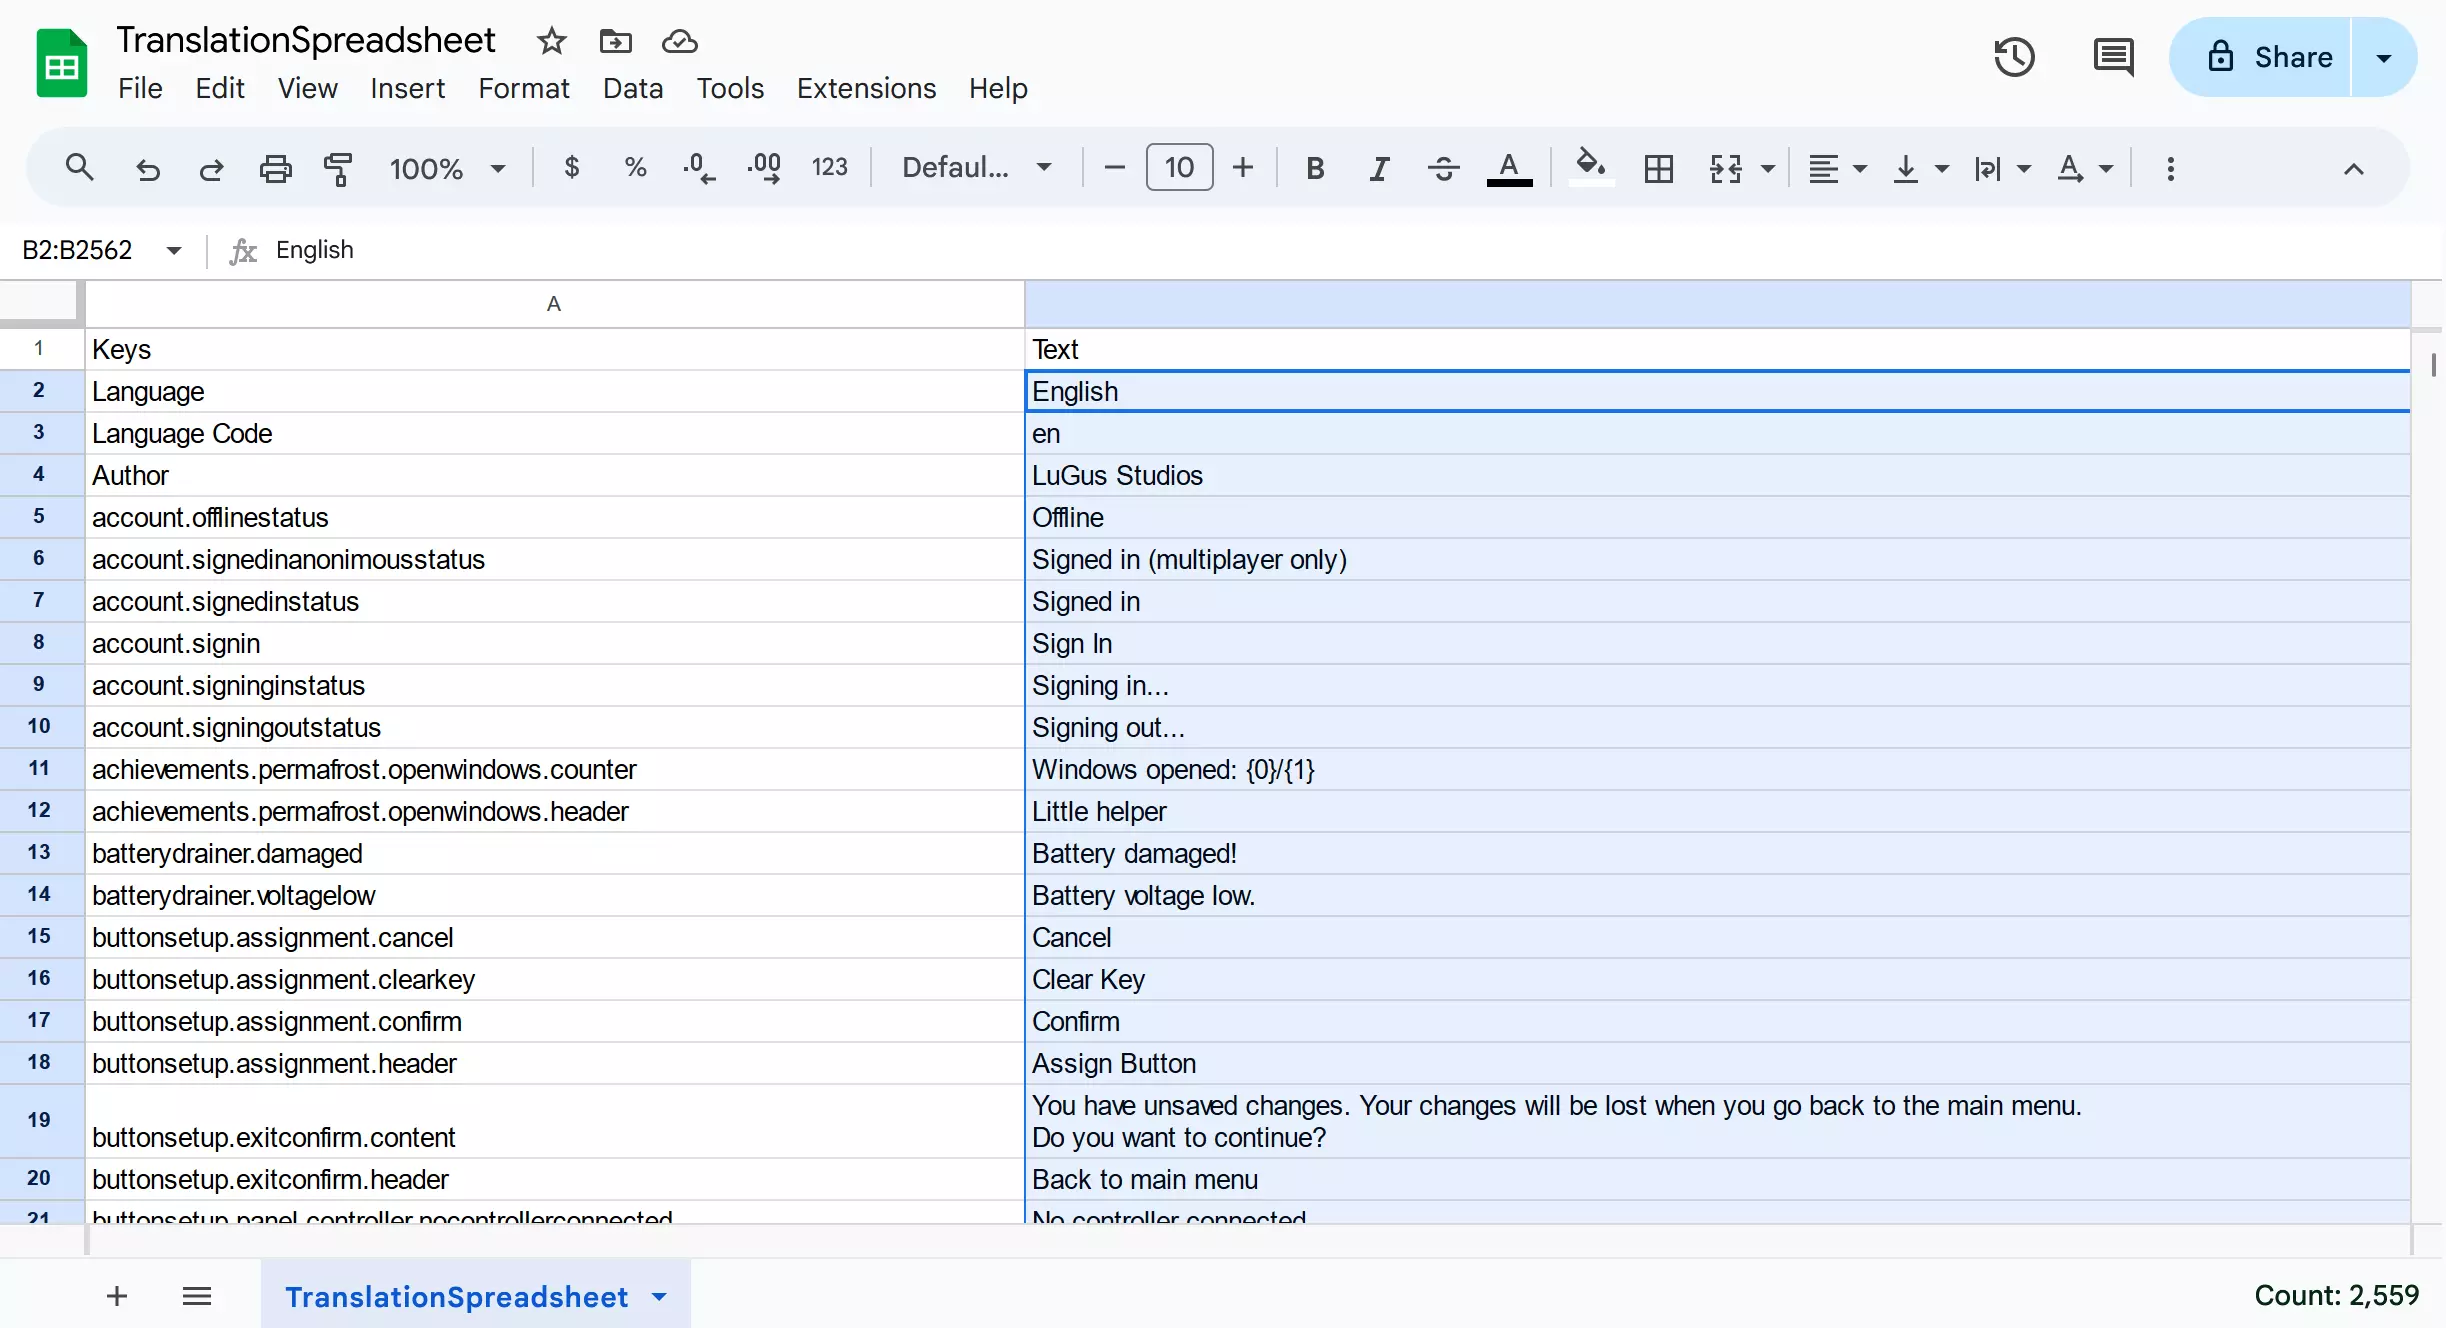
Task: Expand the name box range dropdown
Action: [174, 250]
